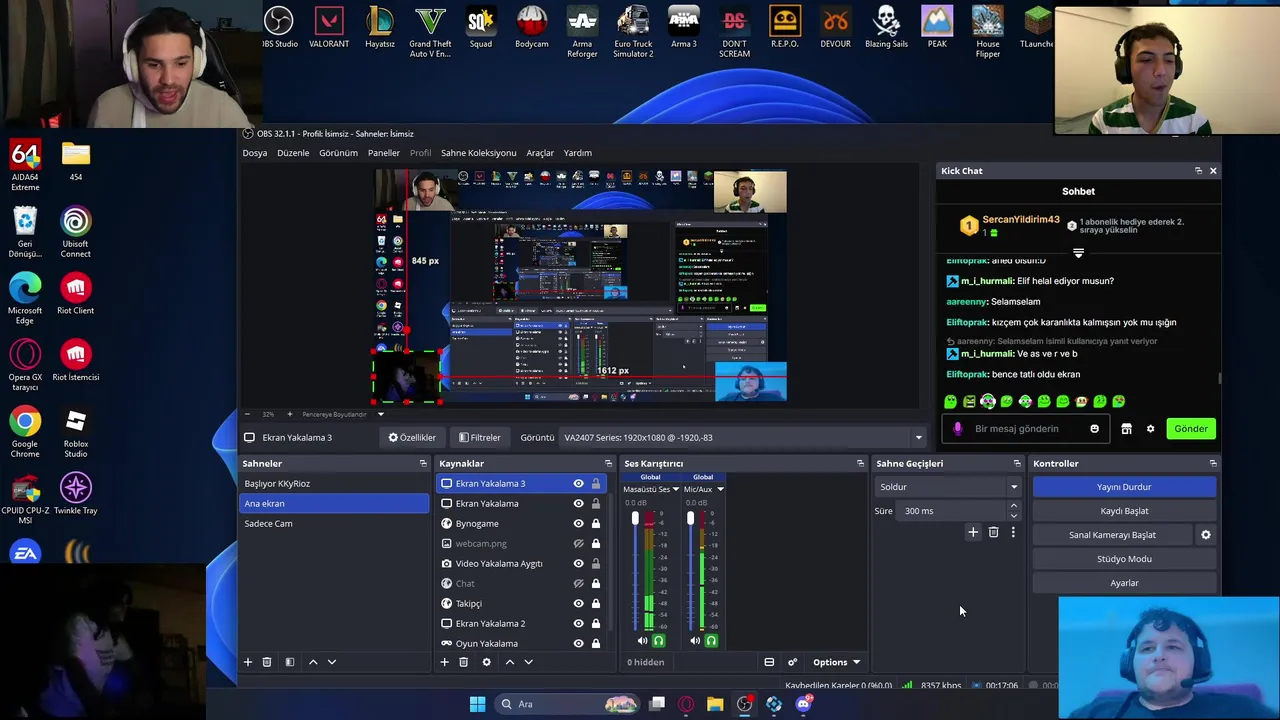Show the Chat source with its eye icon
The image size is (1280, 720).
[578, 584]
